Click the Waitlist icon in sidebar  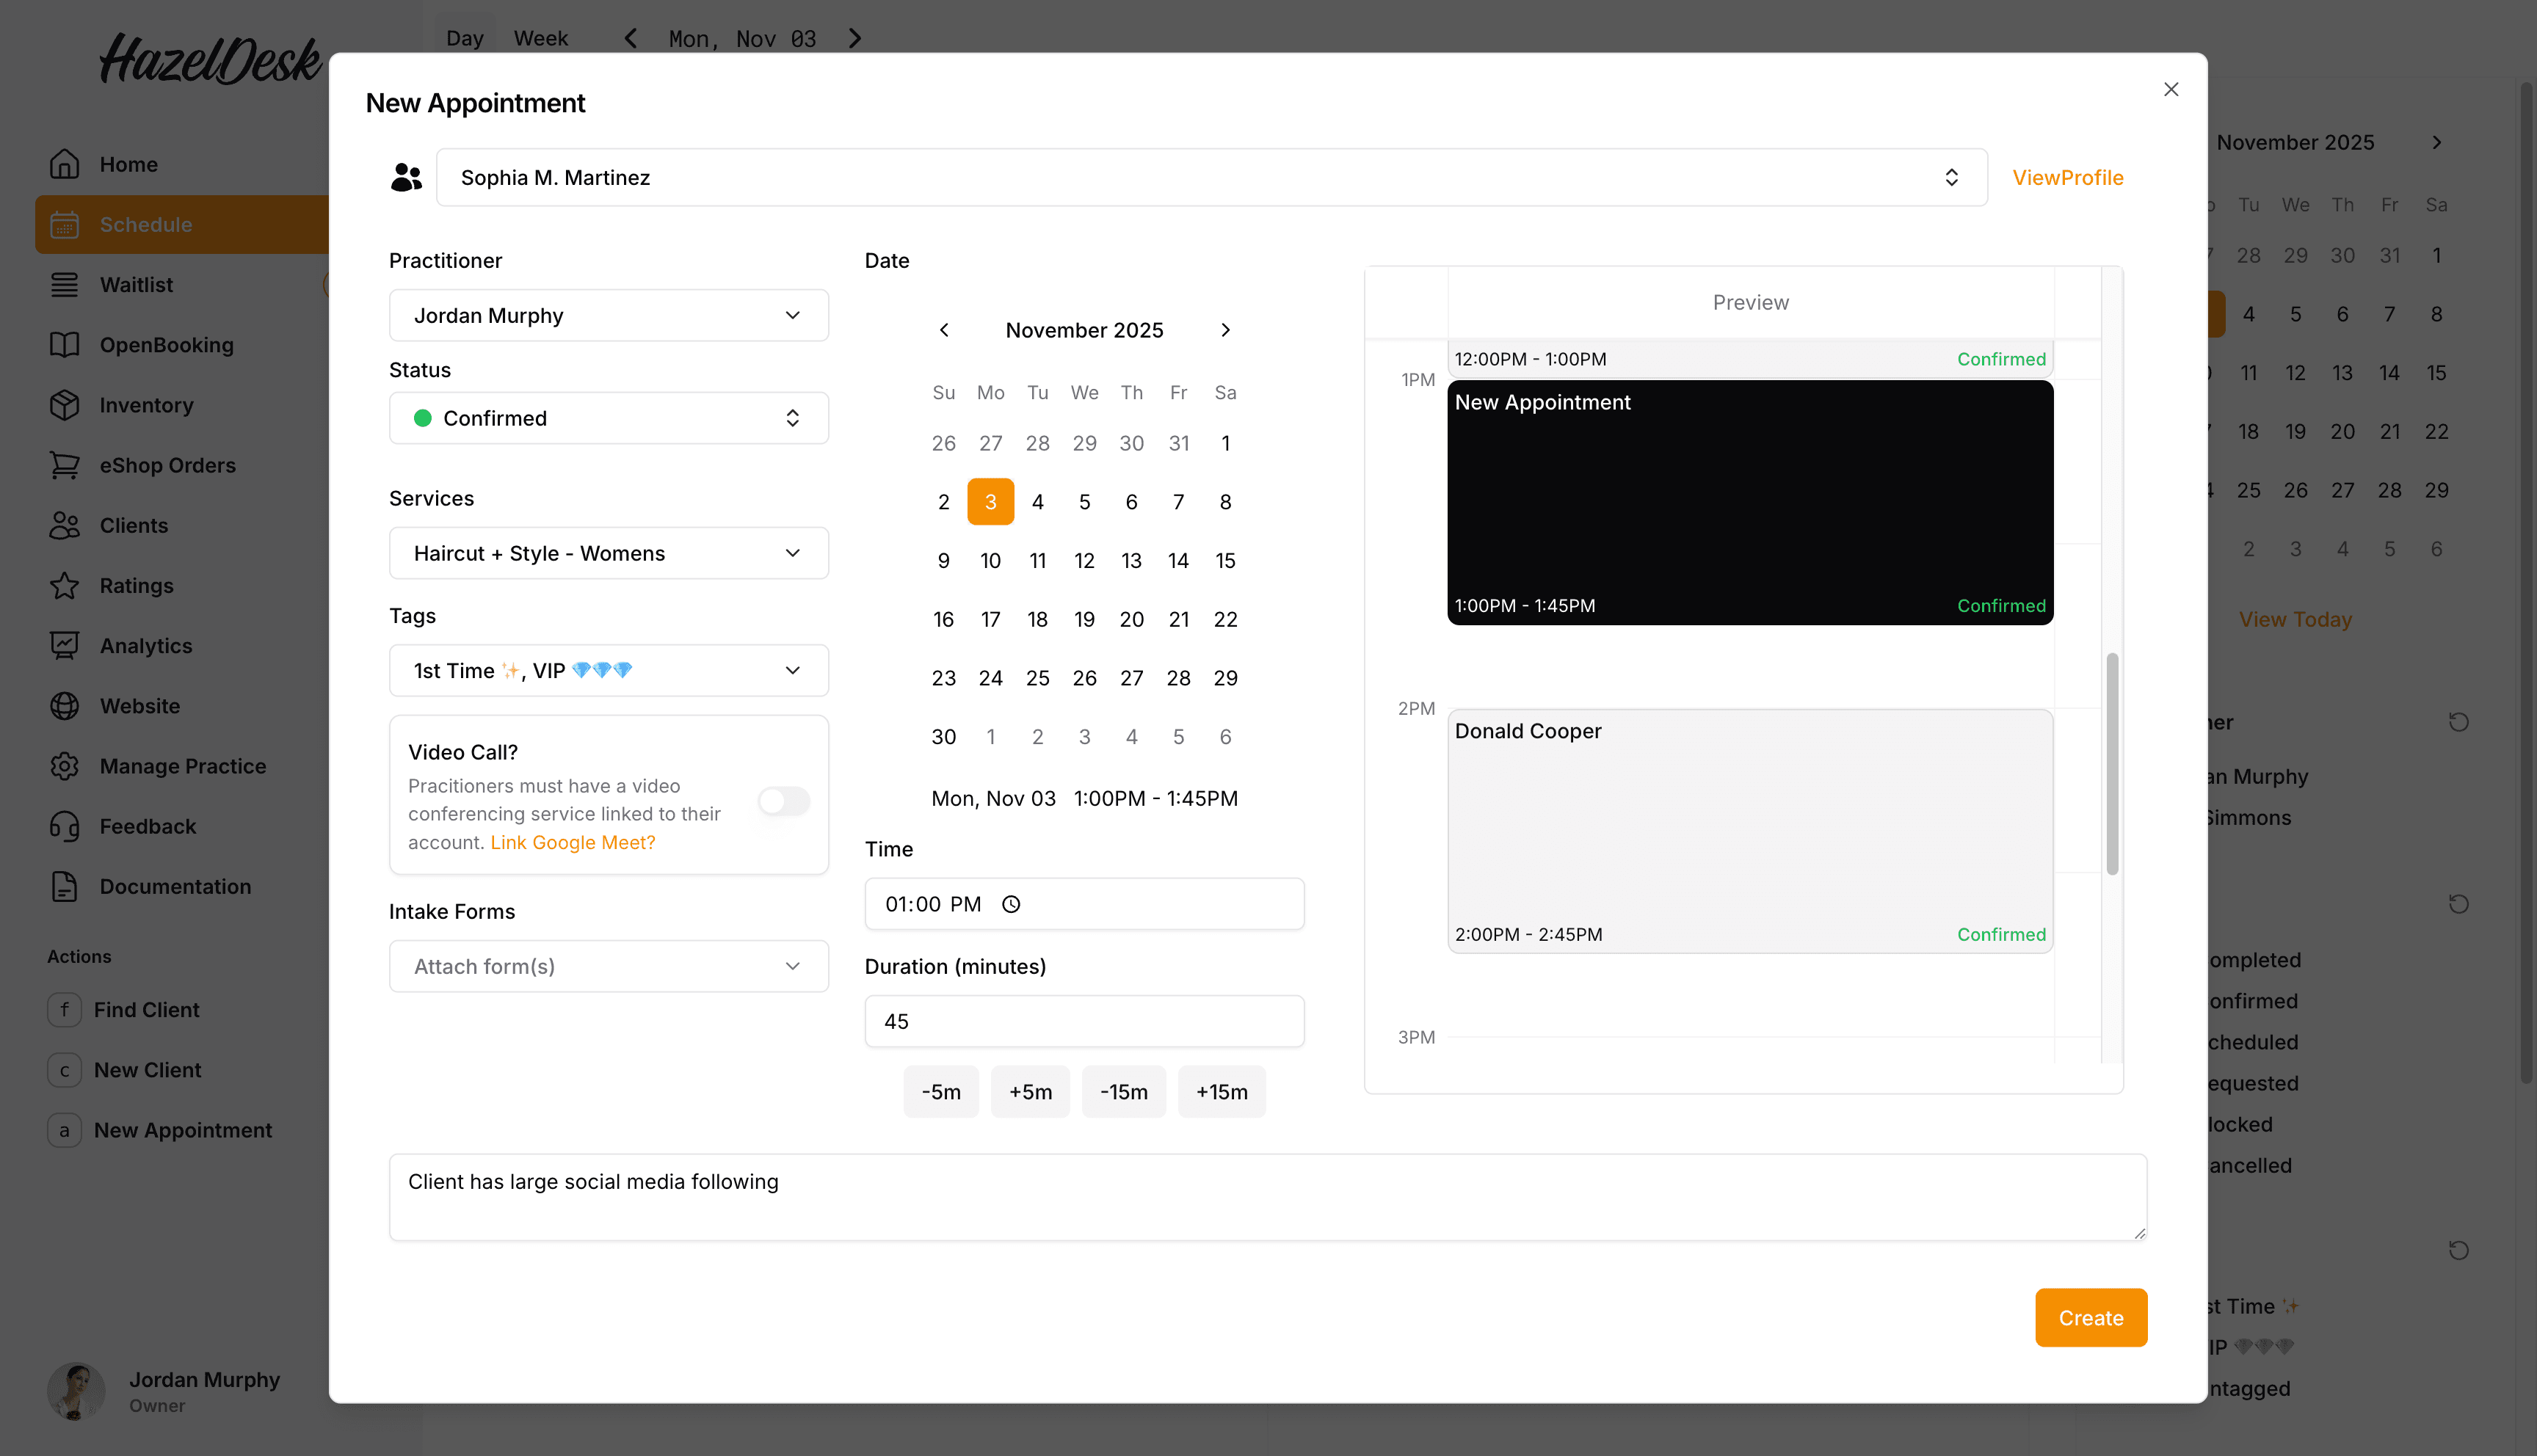[x=64, y=284]
